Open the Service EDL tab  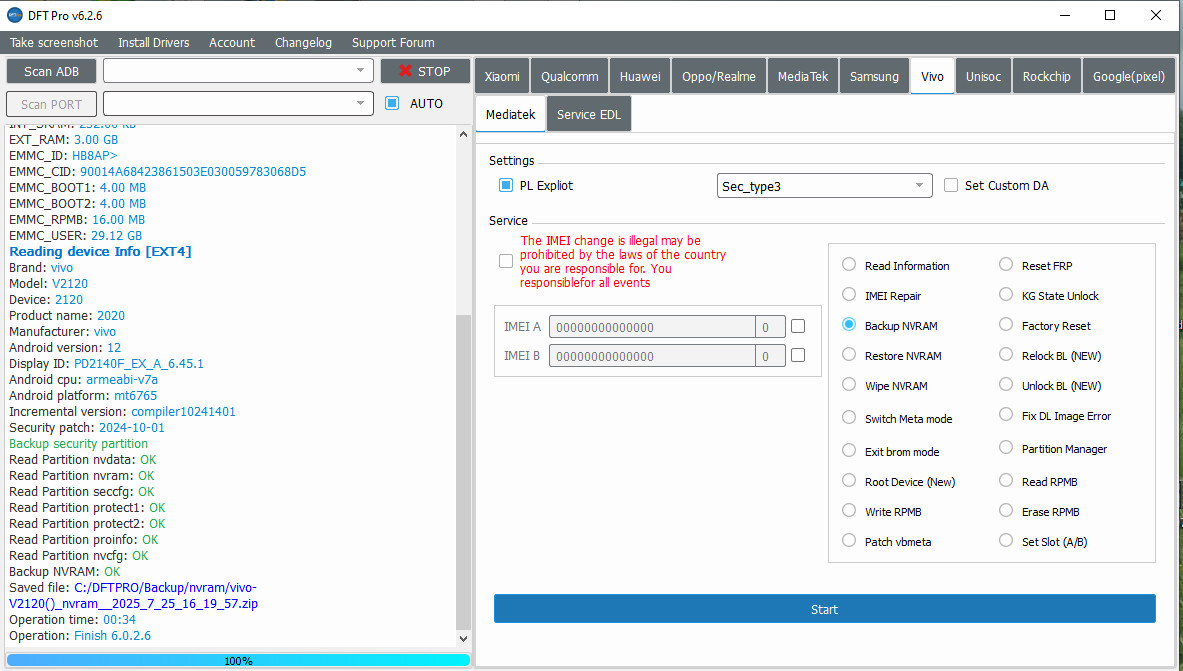(x=588, y=115)
